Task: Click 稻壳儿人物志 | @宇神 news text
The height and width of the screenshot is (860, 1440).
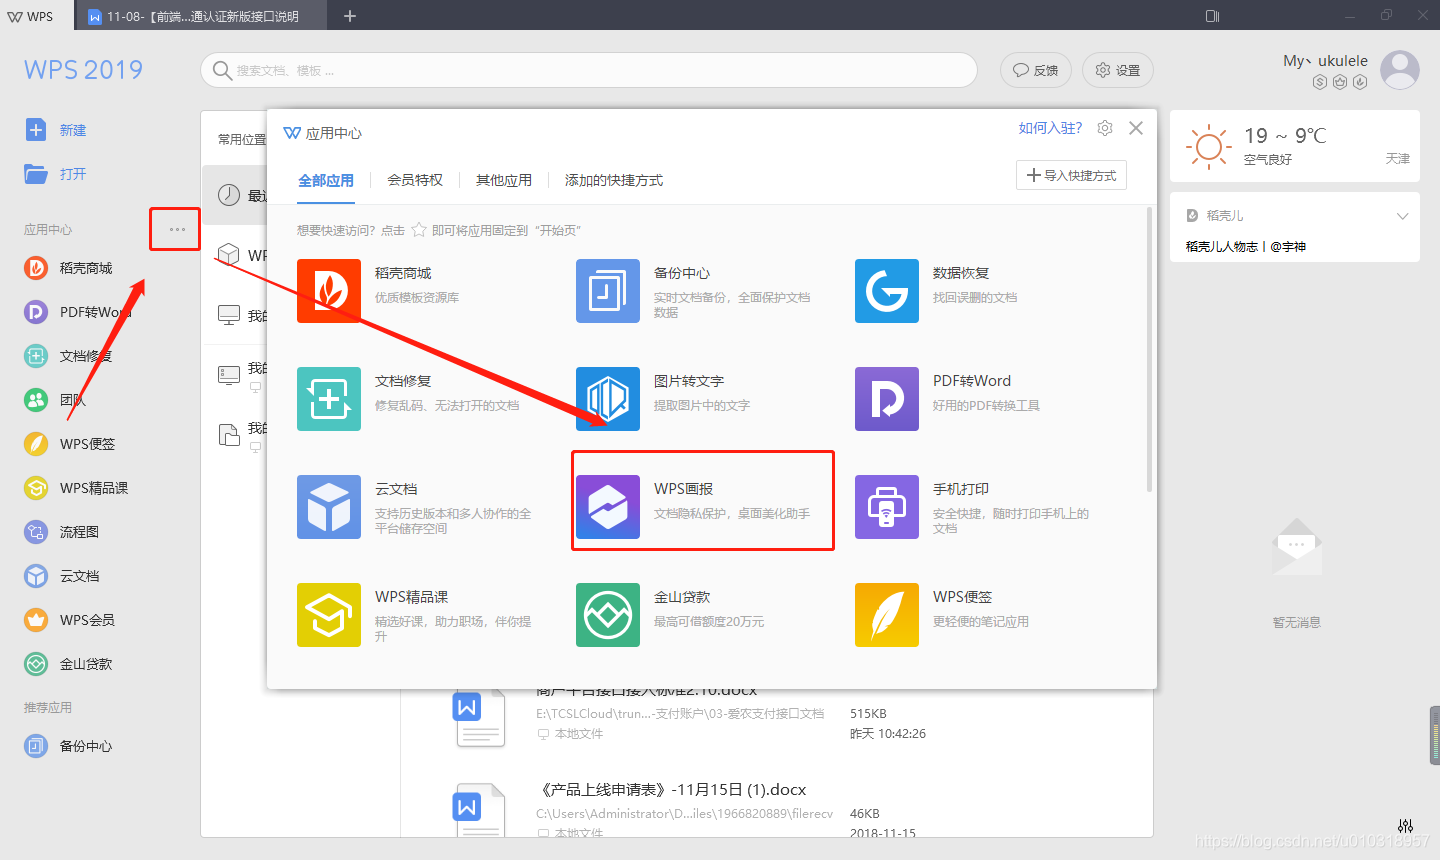Action: [x=1246, y=246]
